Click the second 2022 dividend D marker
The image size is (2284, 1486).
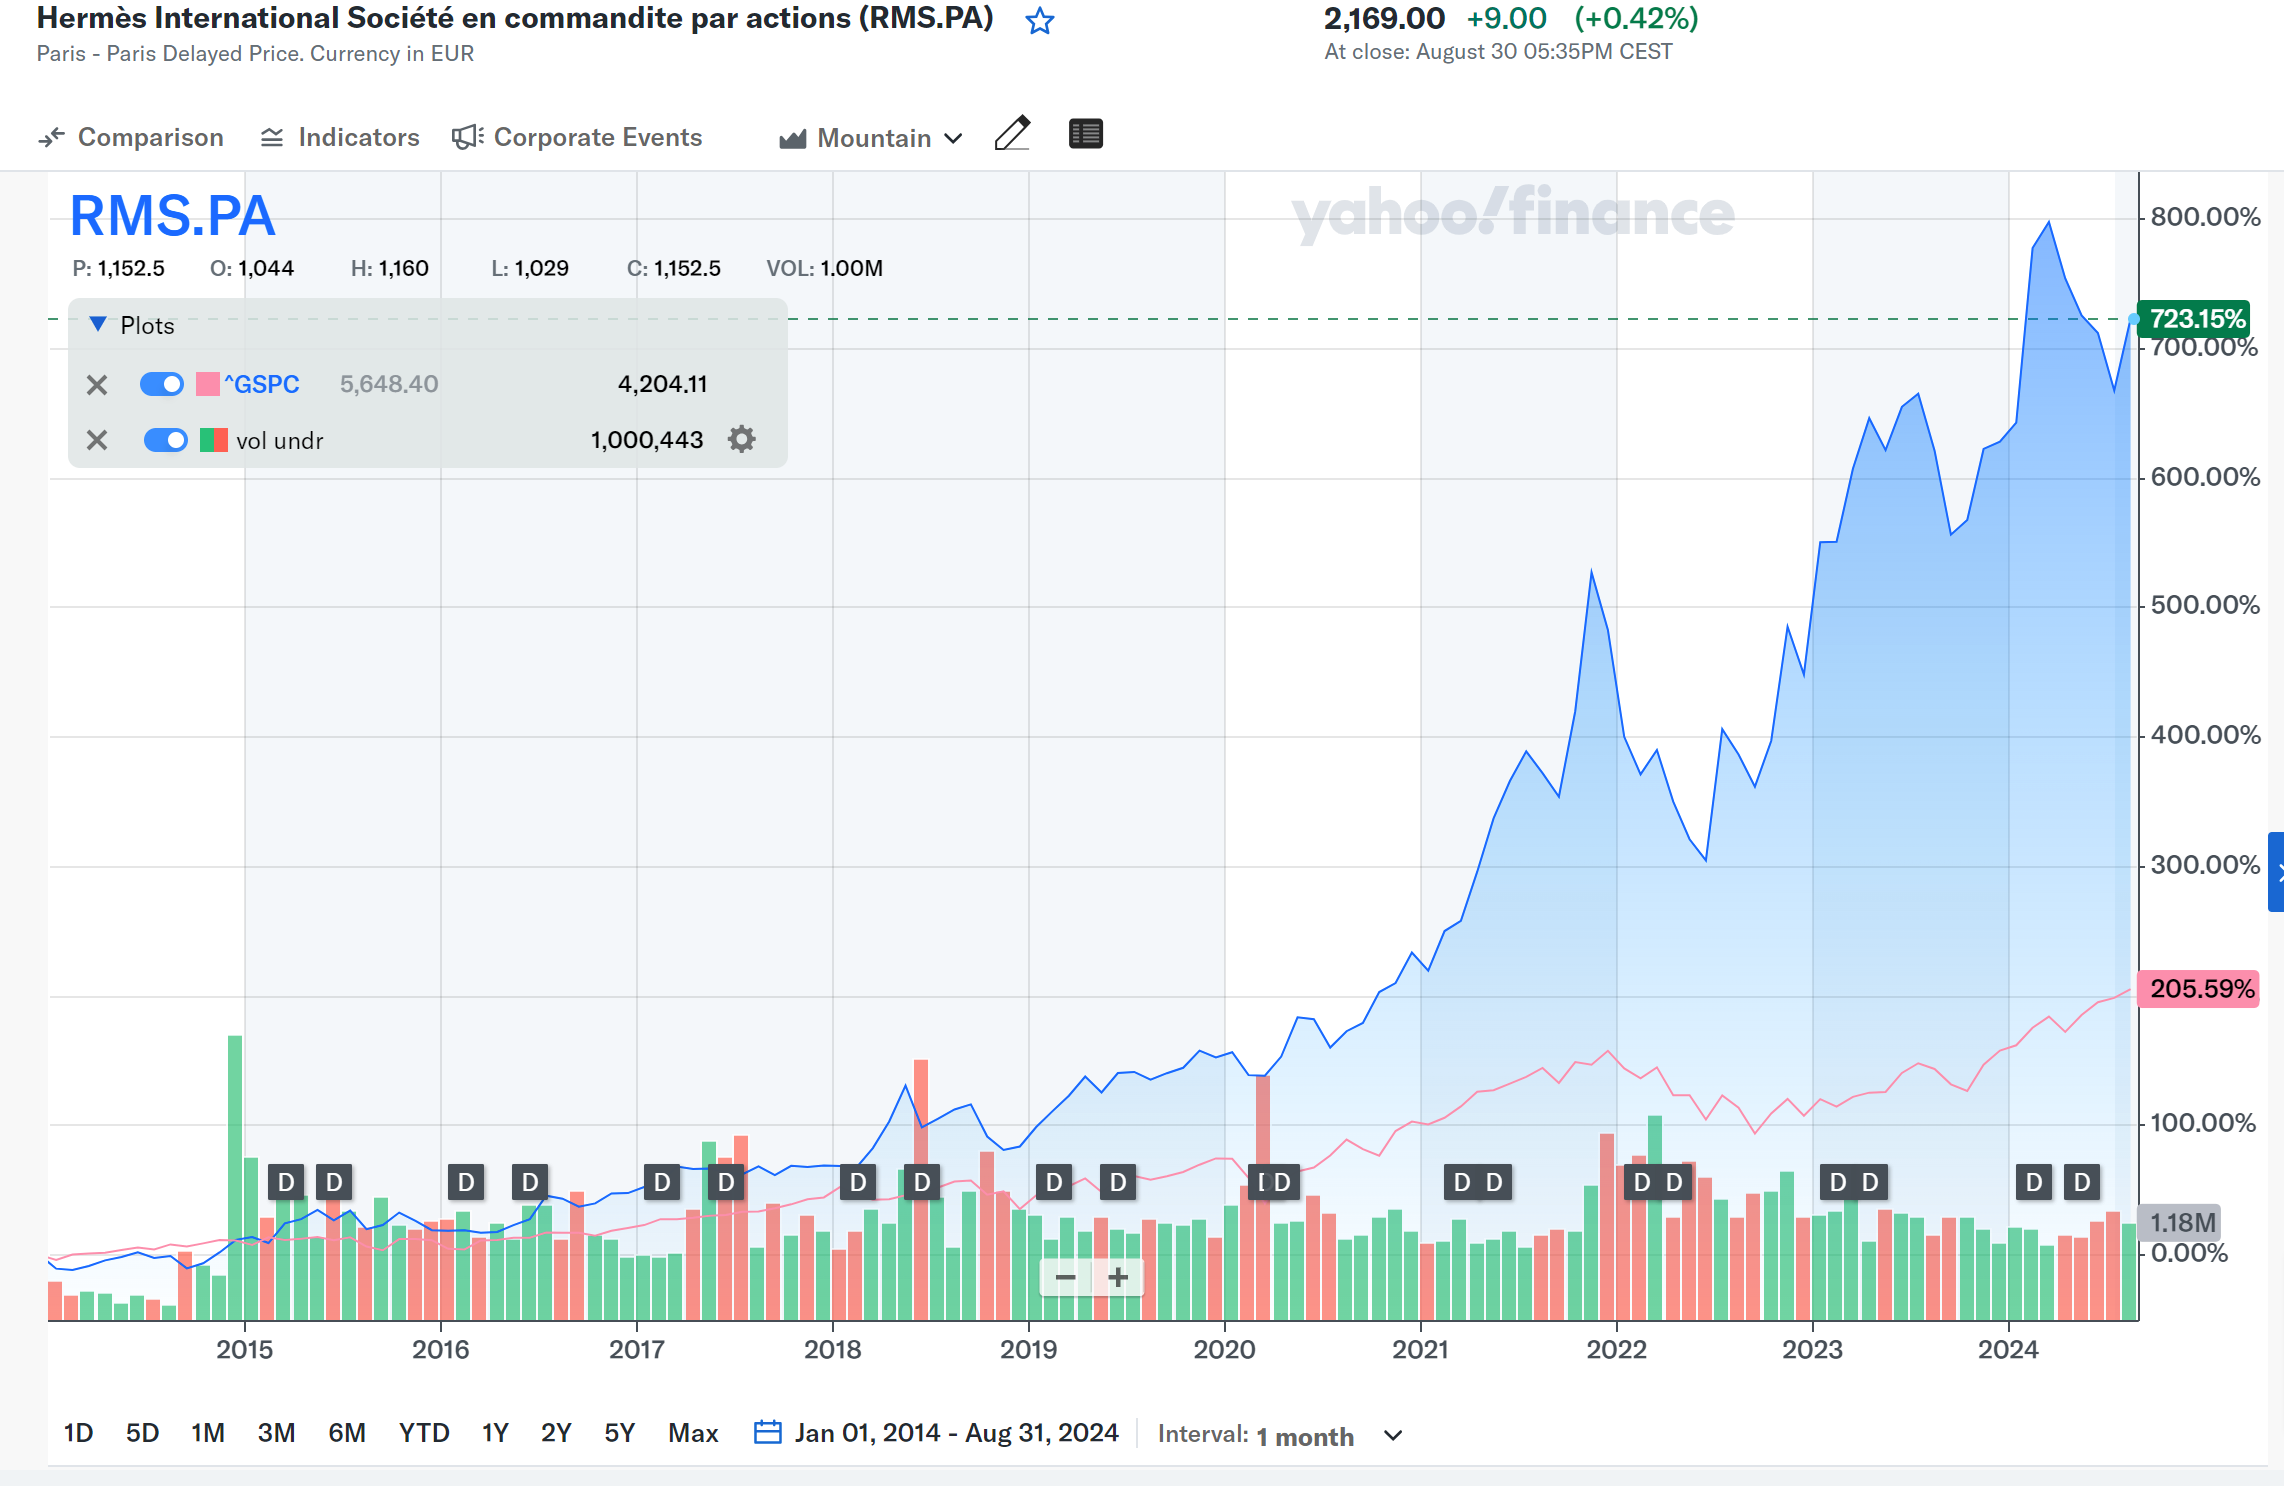pos(1674,1183)
